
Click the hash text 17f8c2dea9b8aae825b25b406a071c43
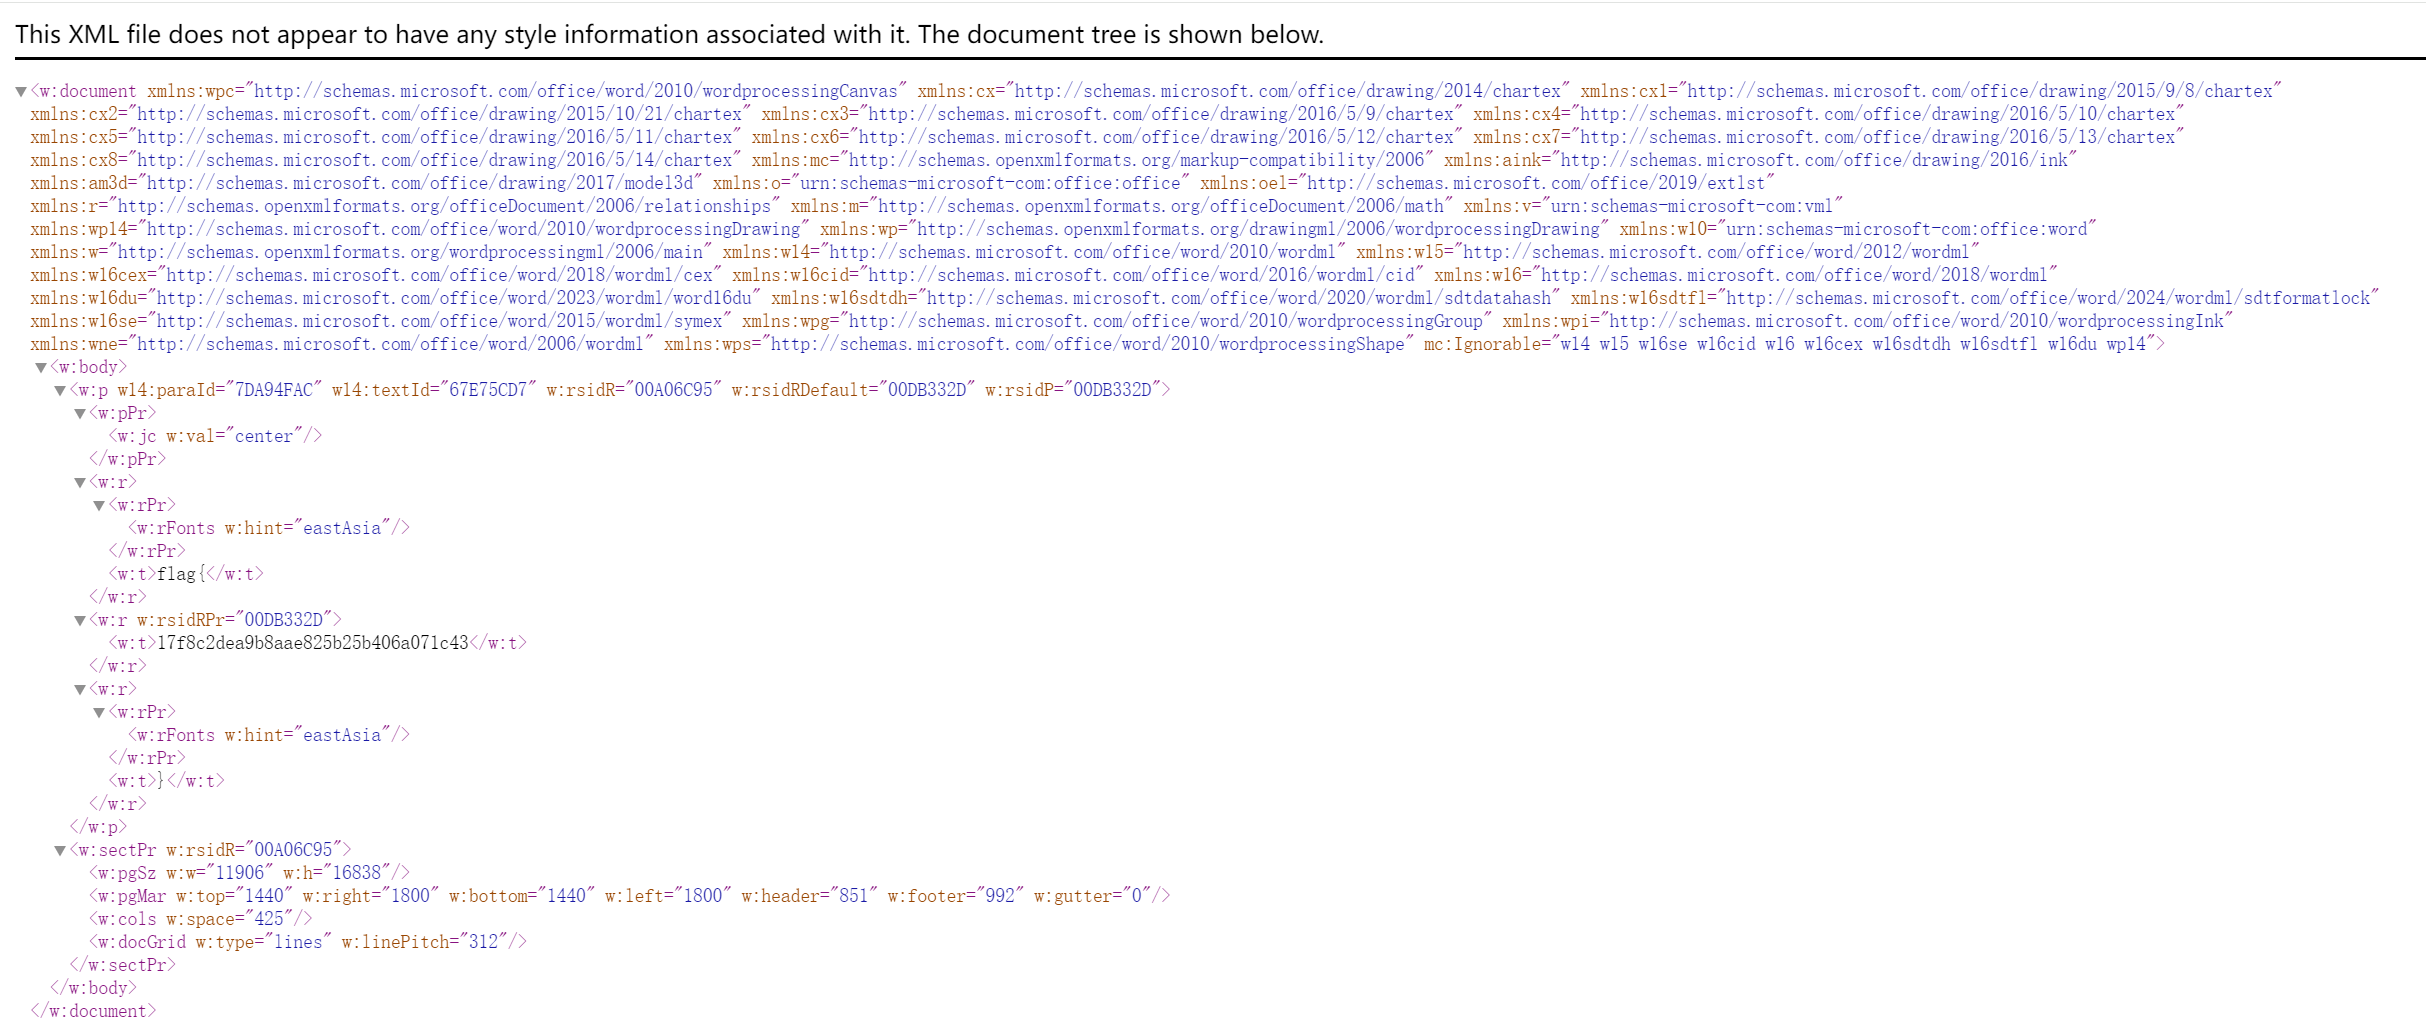click(312, 643)
